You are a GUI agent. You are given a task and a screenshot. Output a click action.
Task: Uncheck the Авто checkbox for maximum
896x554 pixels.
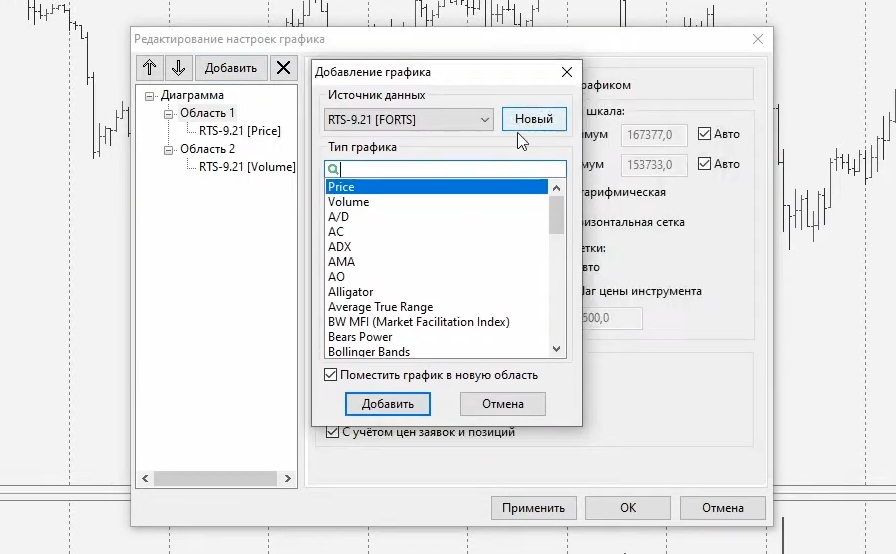704,134
